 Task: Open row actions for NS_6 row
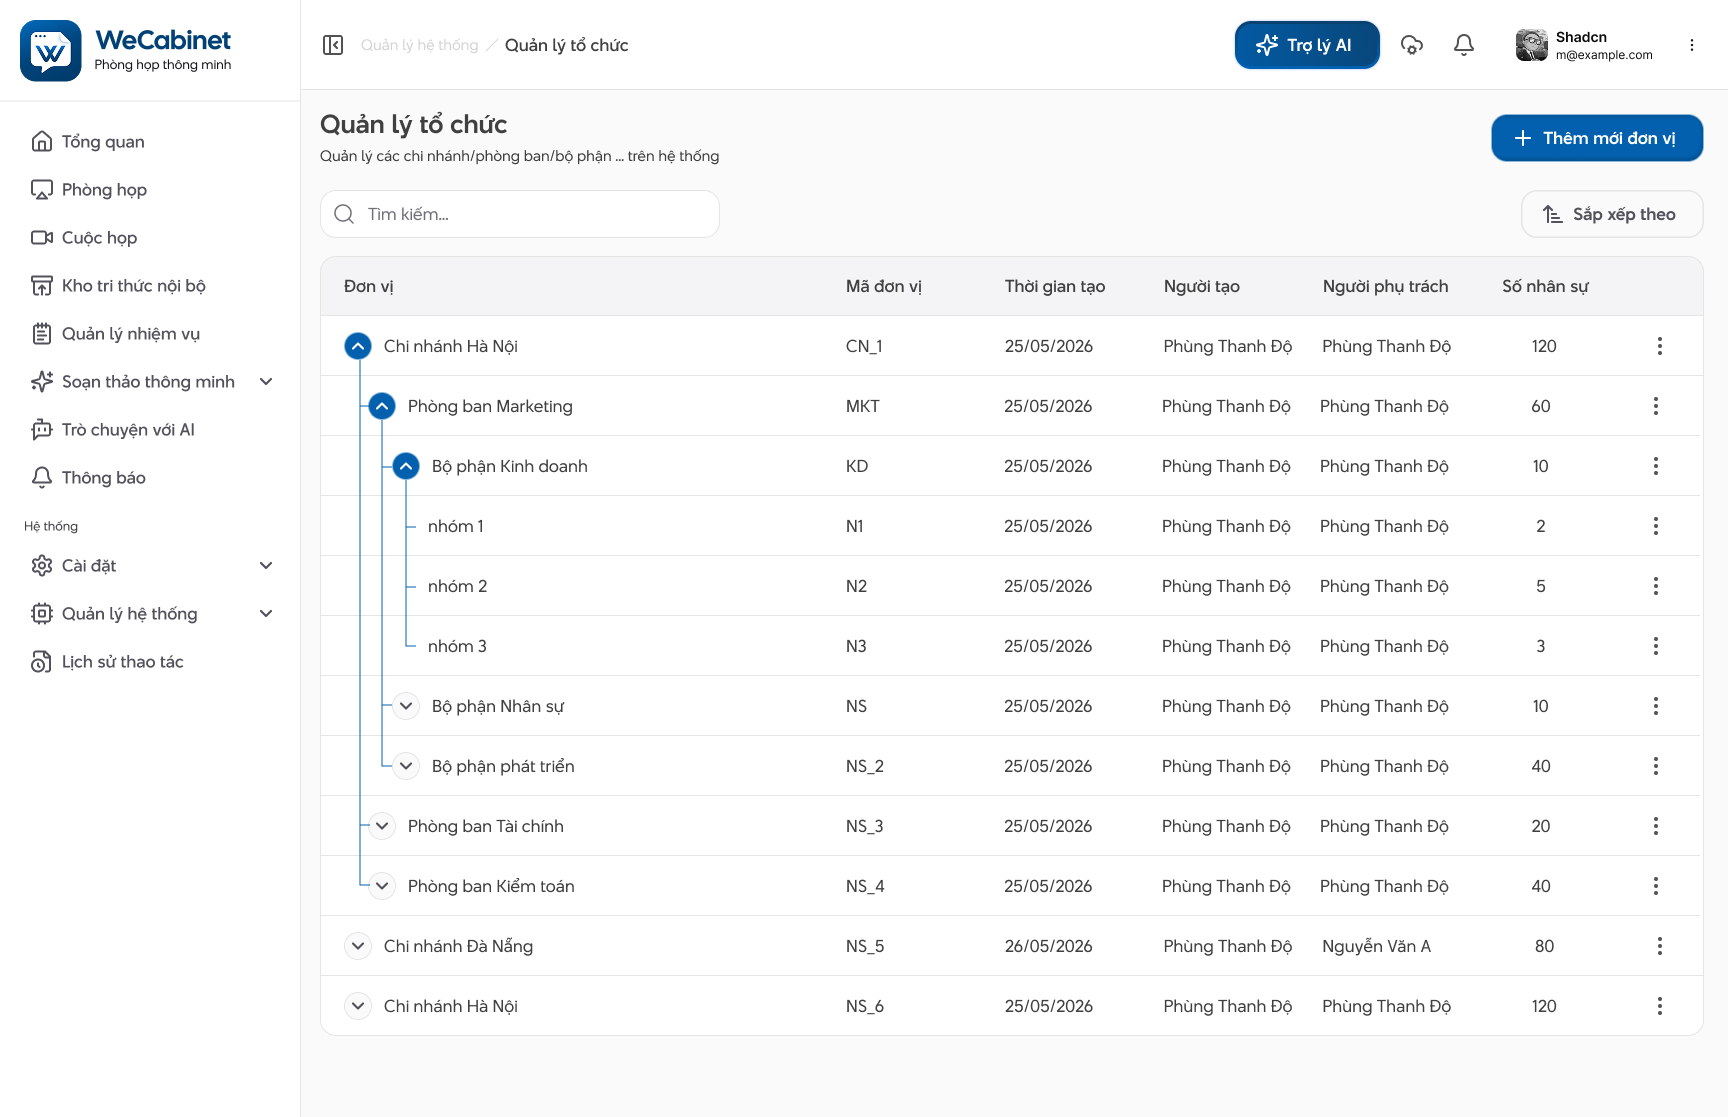[1660, 1006]
